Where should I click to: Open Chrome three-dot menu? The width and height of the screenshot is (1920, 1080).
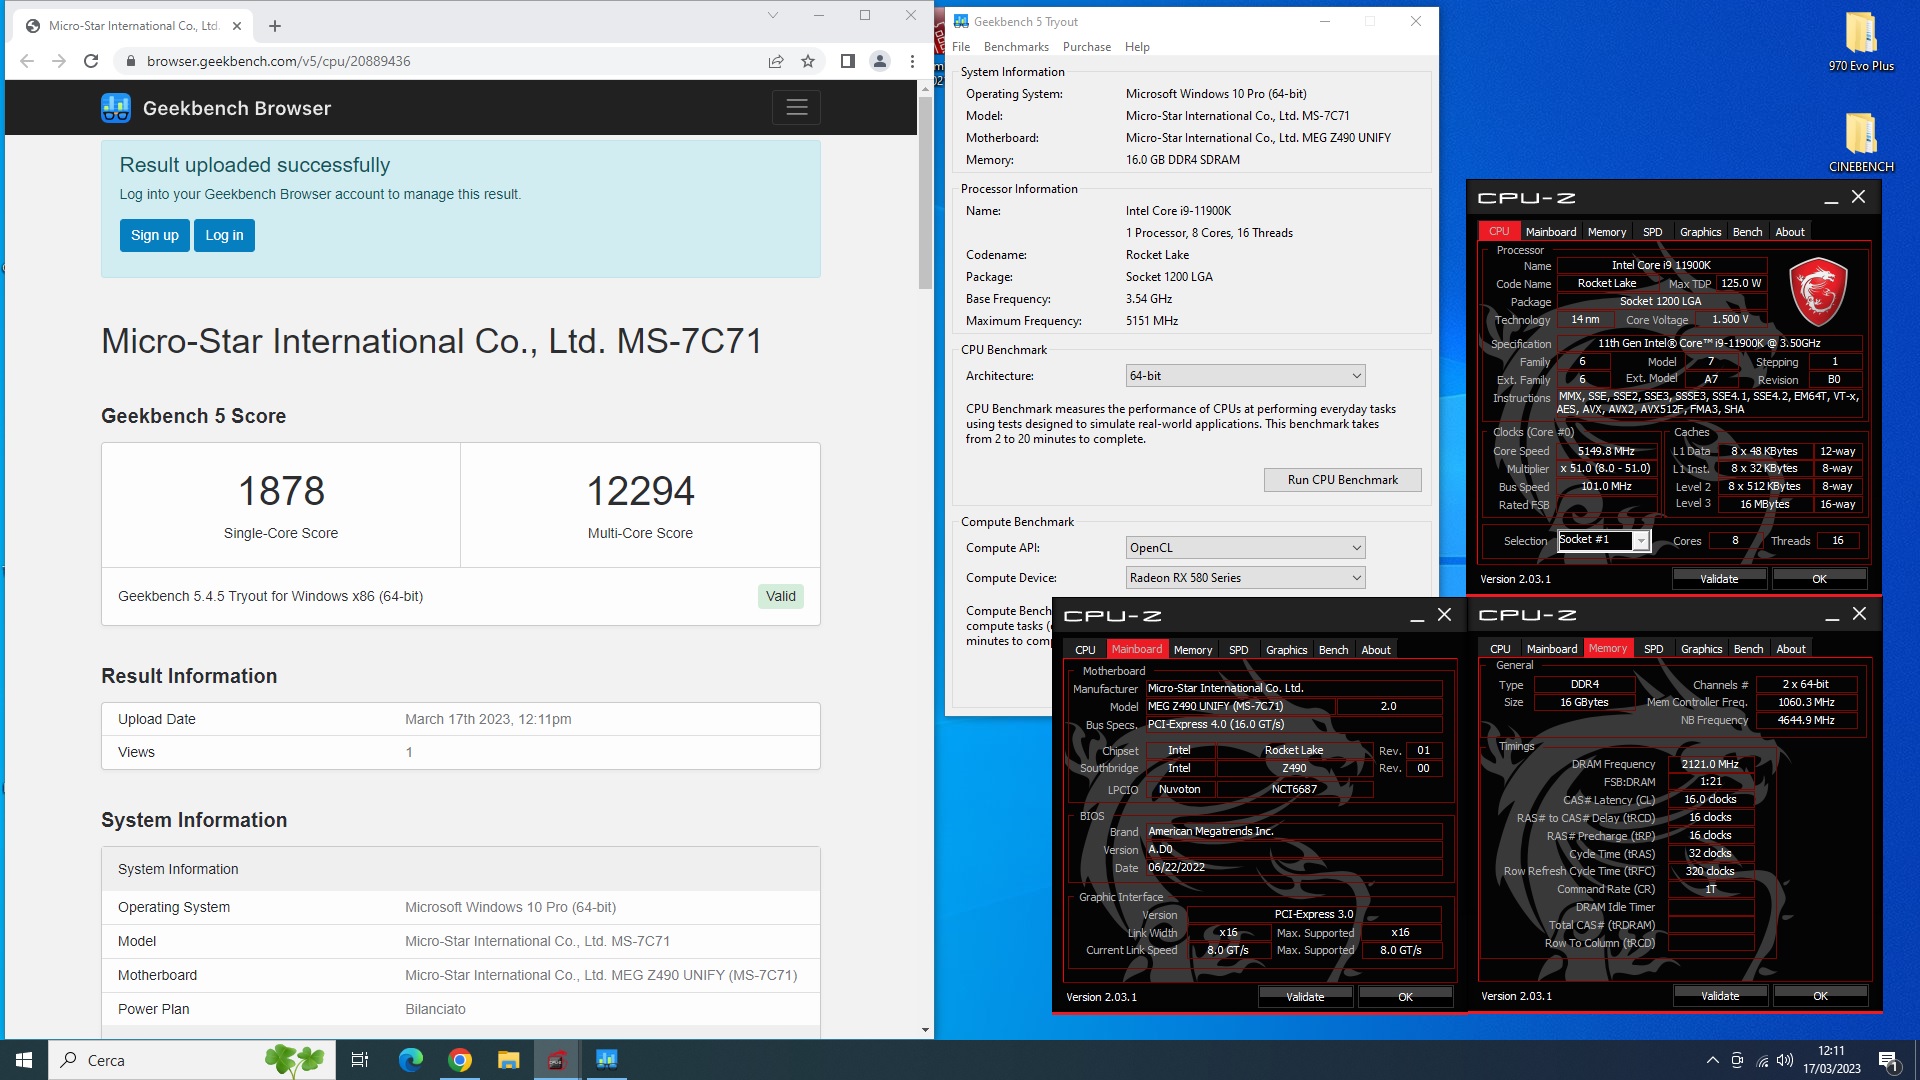tap(912, 61)
